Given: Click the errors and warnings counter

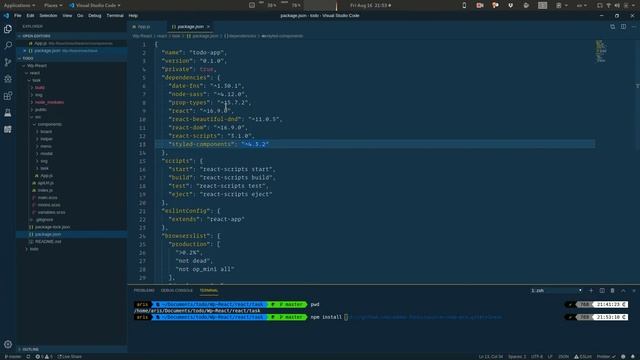Looking at the screenshot, I should point(43,356).
